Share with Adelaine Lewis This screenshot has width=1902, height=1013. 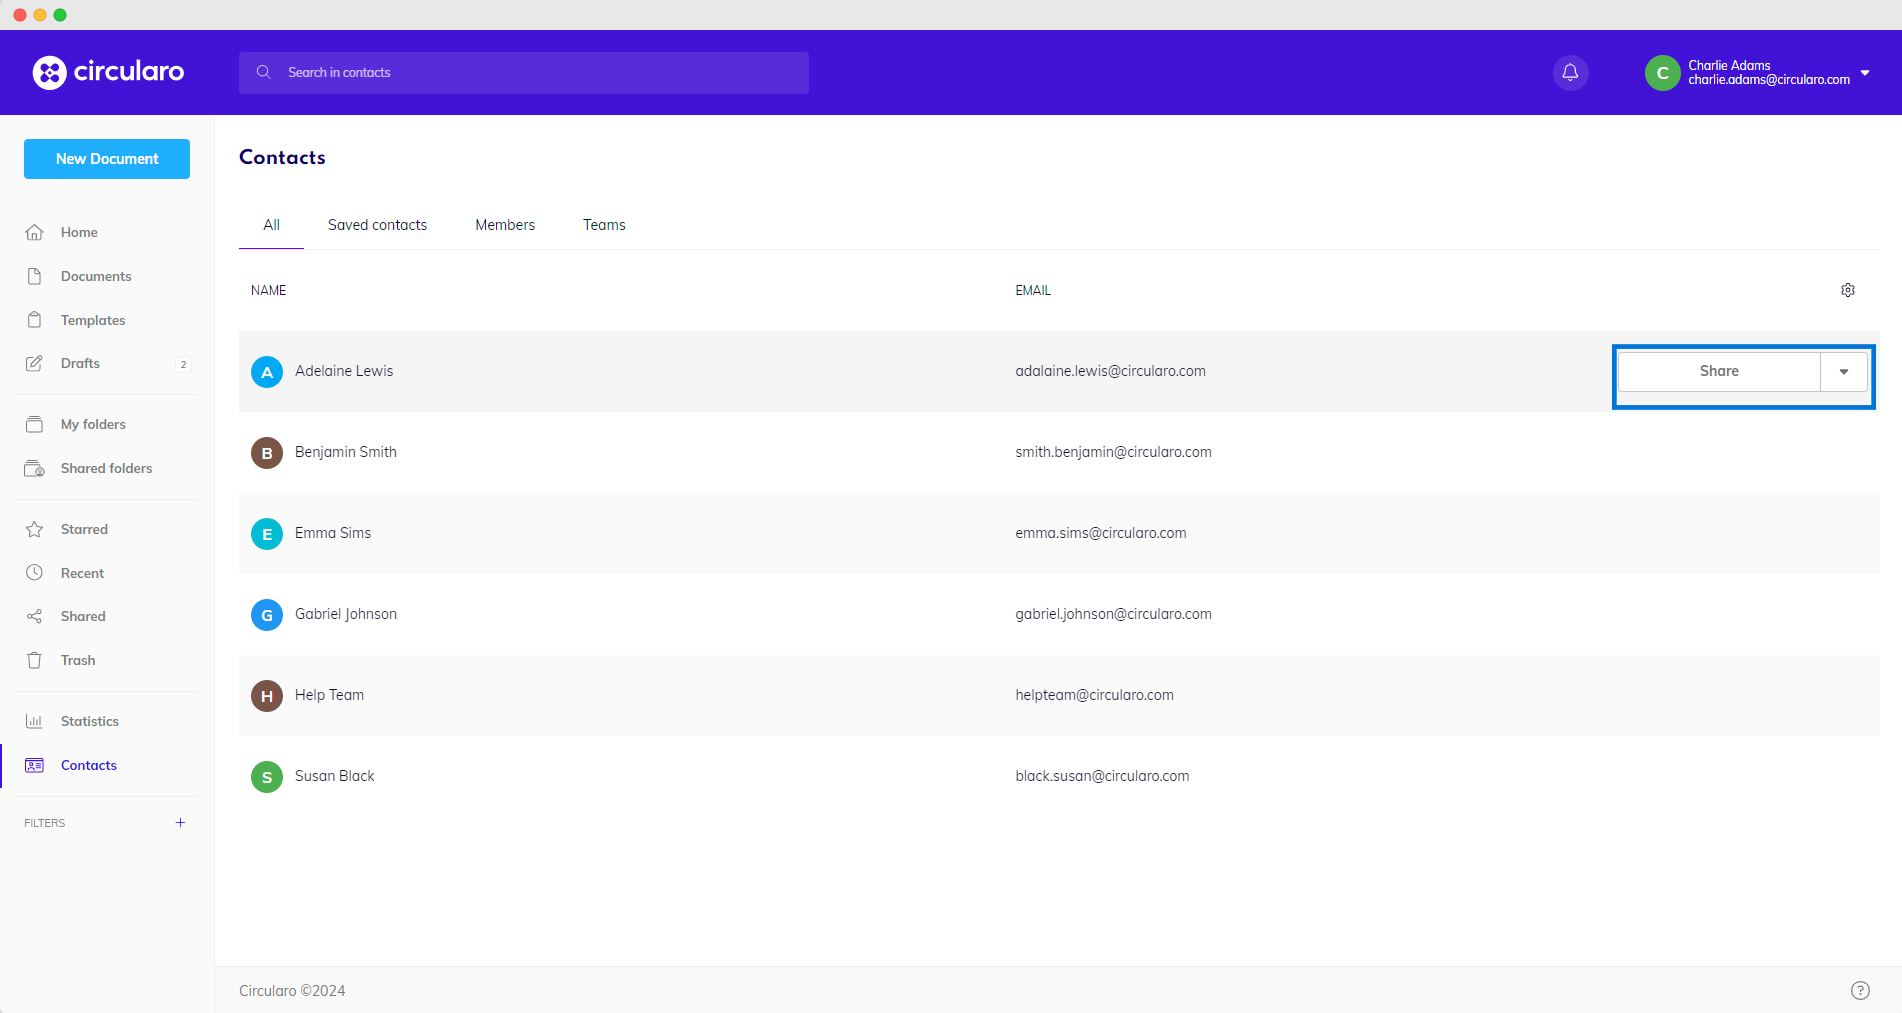[1718, 371]
